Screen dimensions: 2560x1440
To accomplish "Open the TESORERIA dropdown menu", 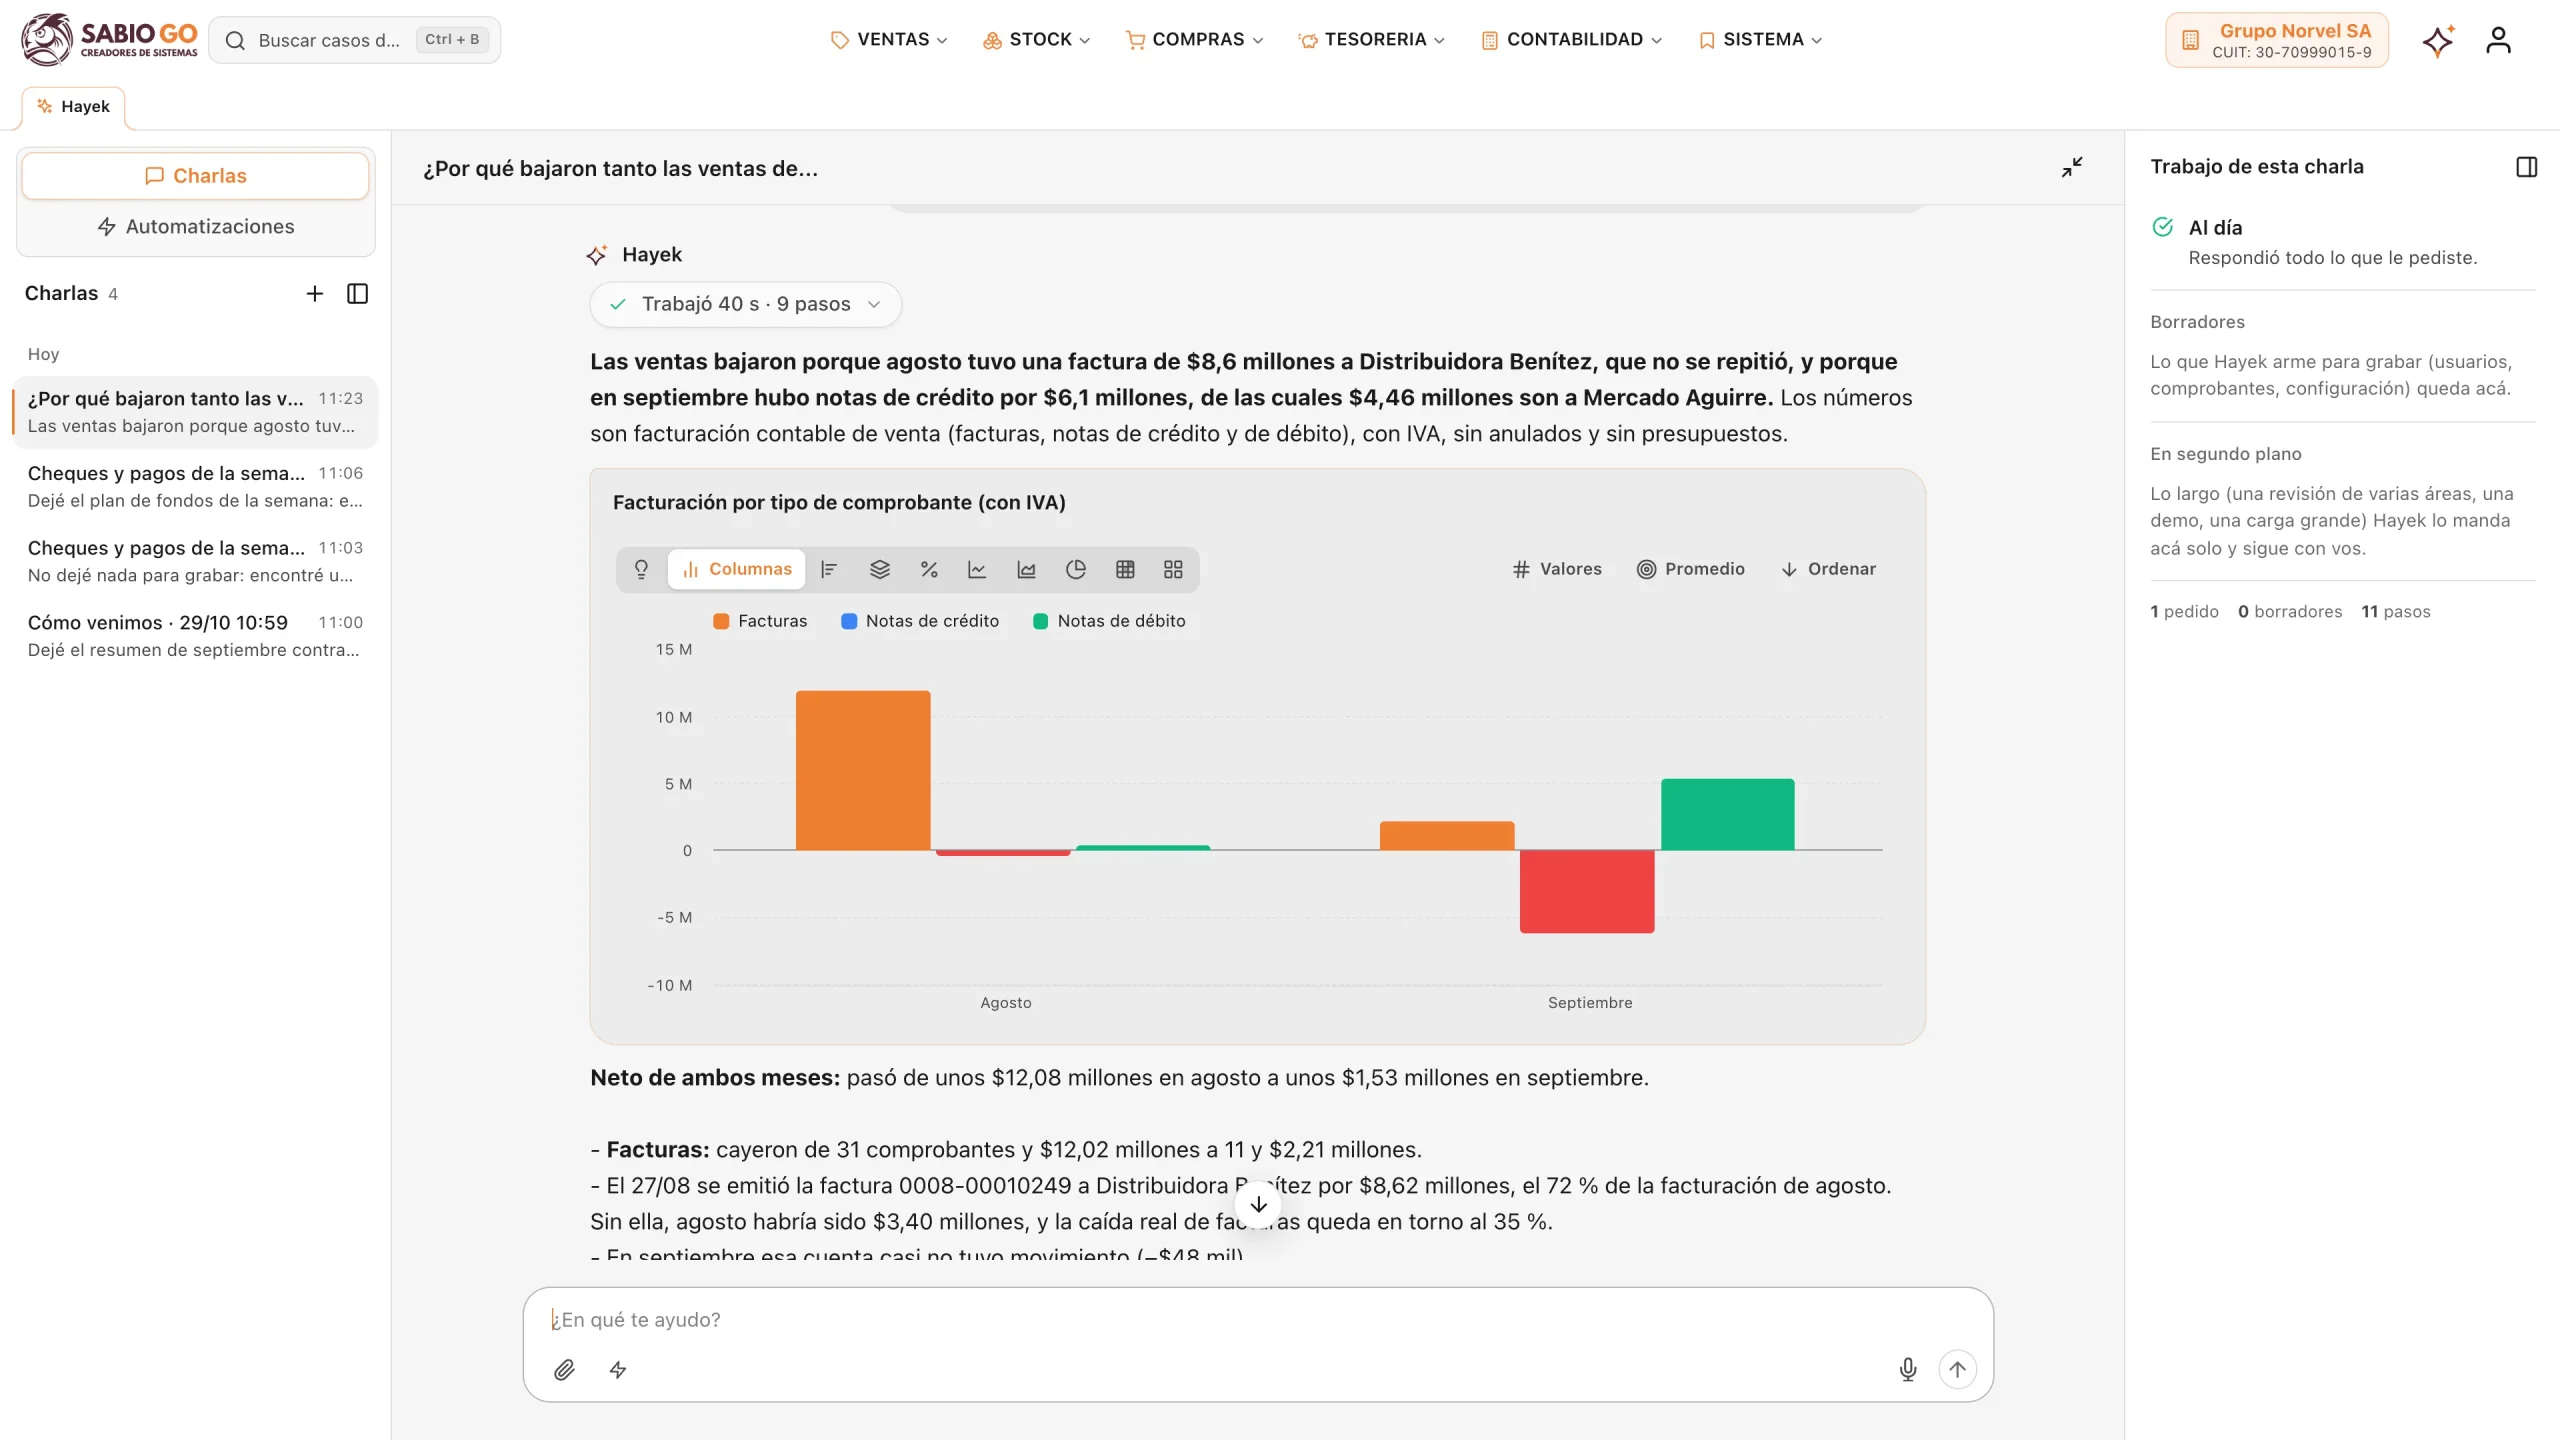I will (1371, 40).
